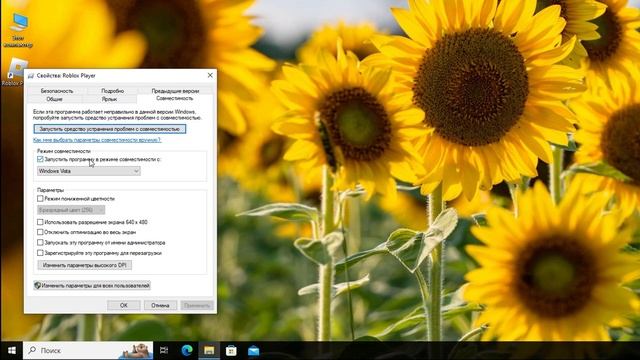640x360 pixels.
Task: Select the Roblox Player desktop shortcut
Action: click(x=14, y=72)
